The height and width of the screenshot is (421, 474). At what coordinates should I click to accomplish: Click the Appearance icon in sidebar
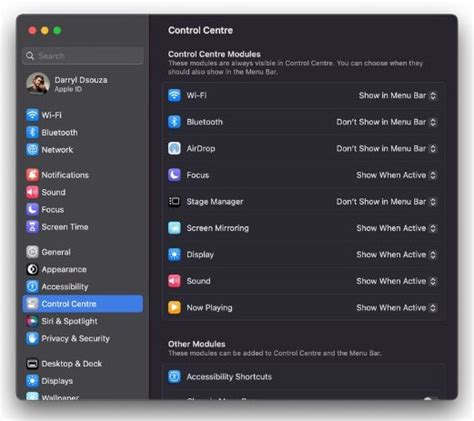pyautogui.click(x=32, y=269)
